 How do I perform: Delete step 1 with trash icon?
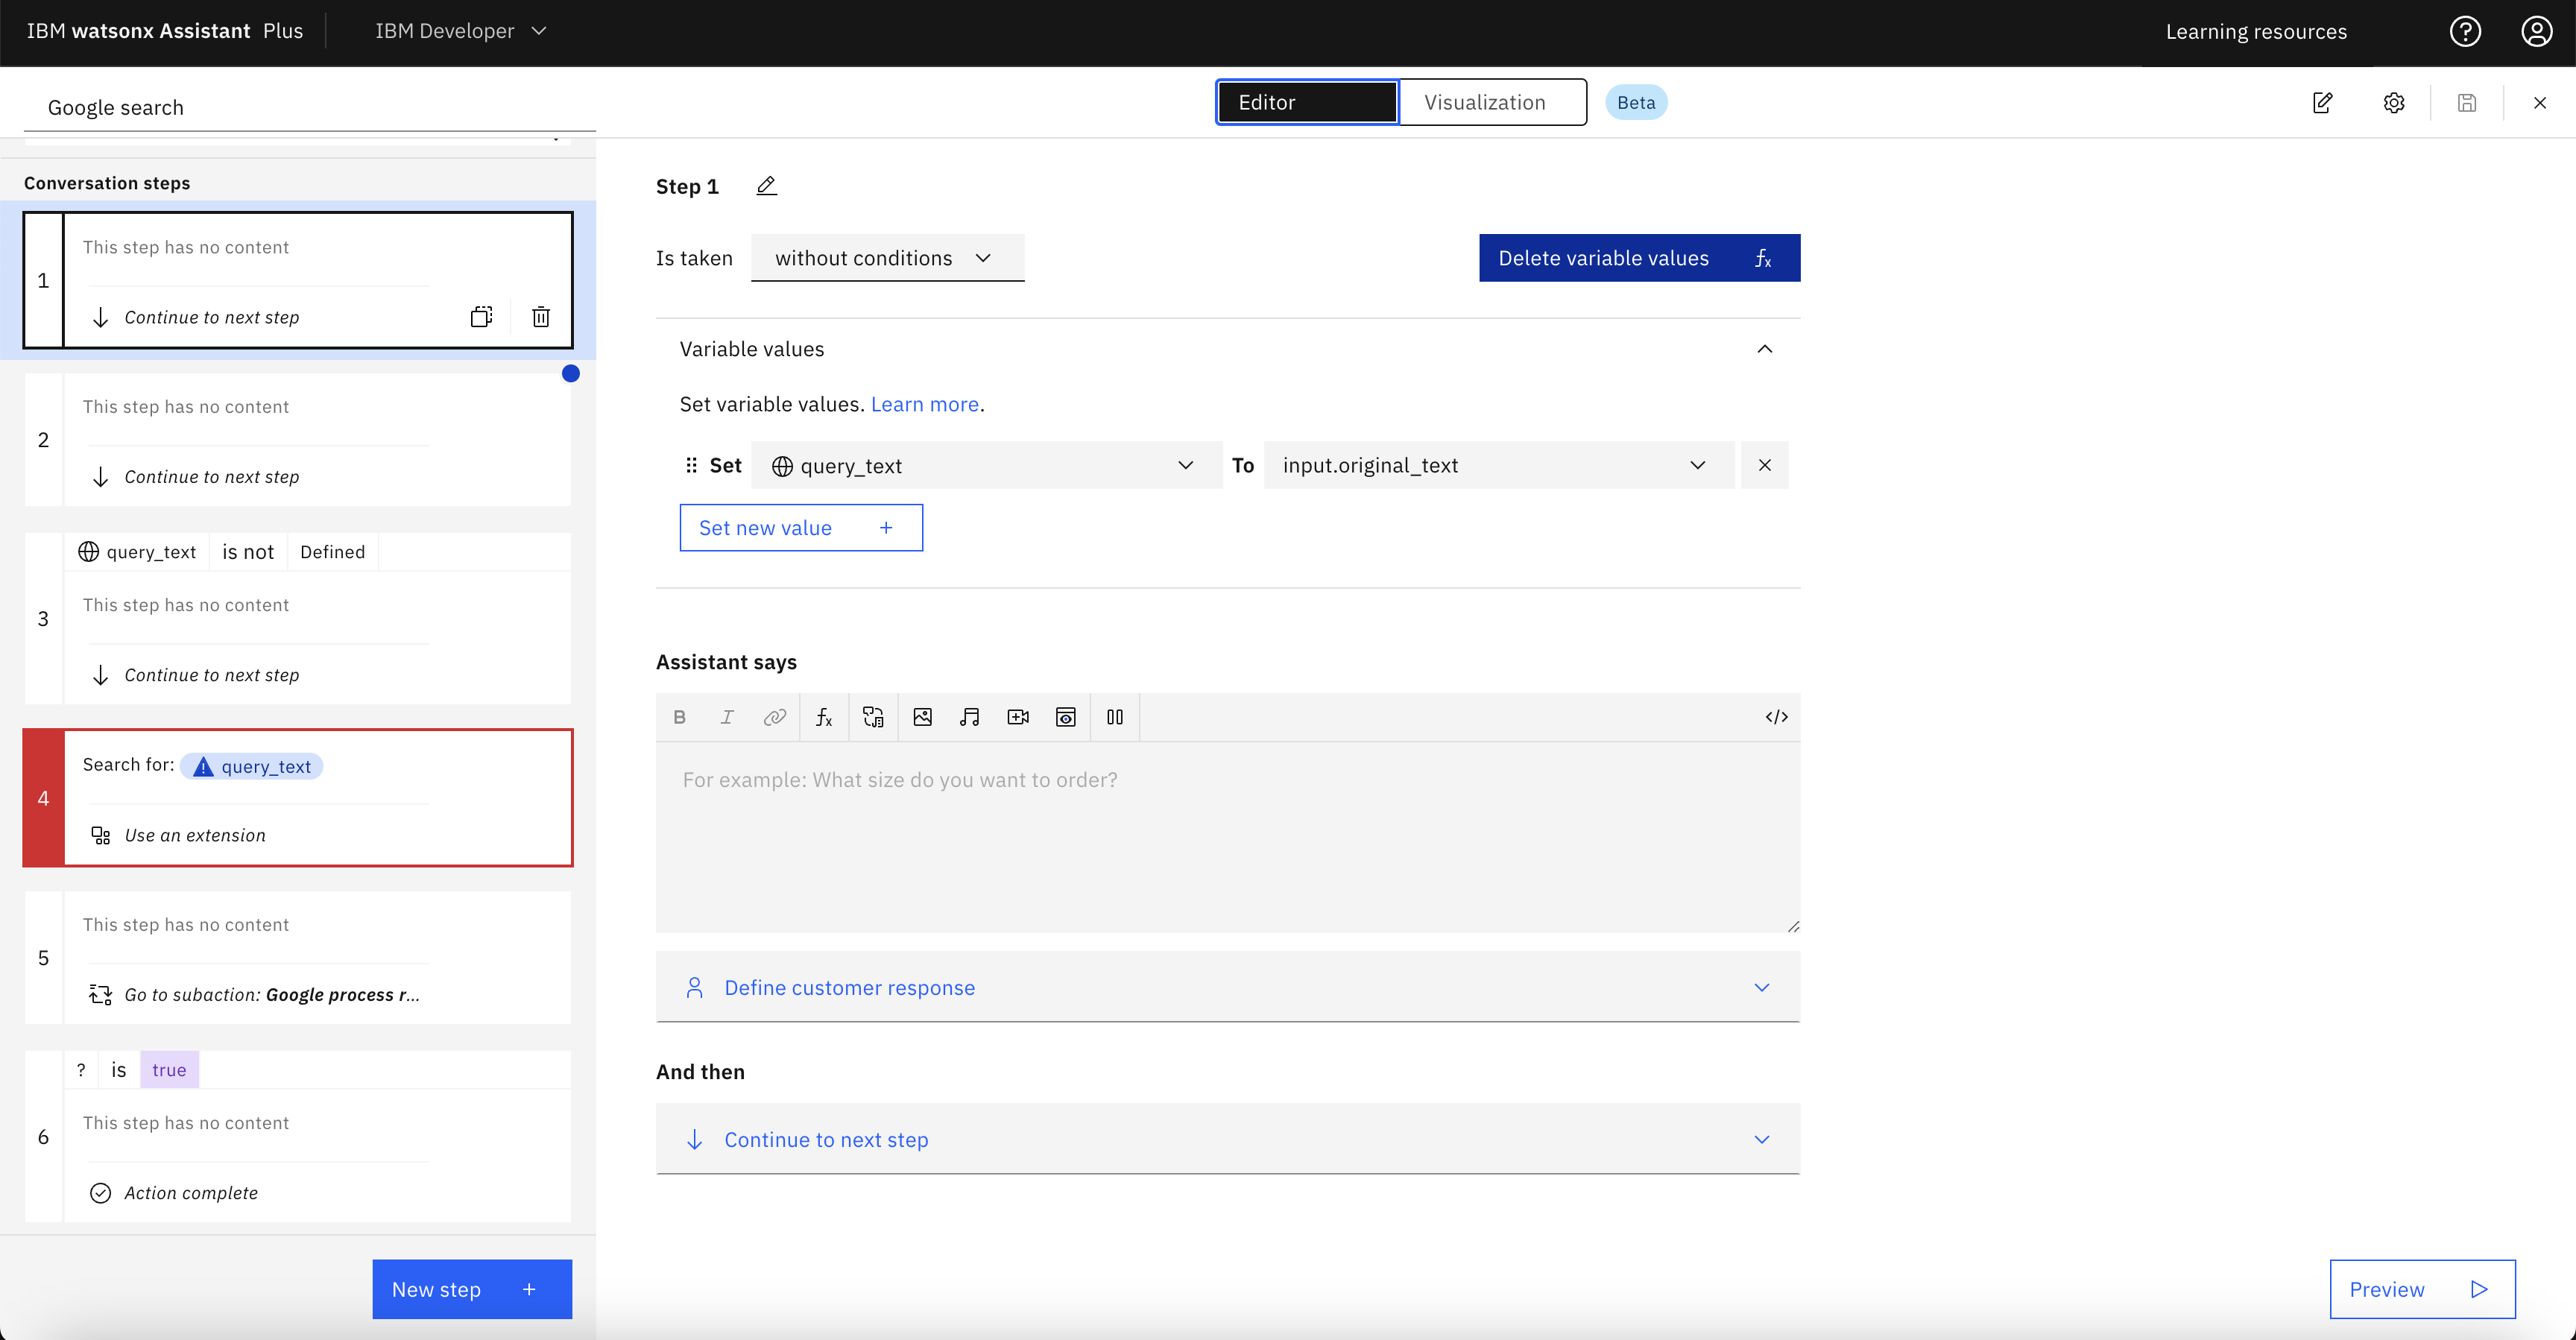(x=541, y=317)
